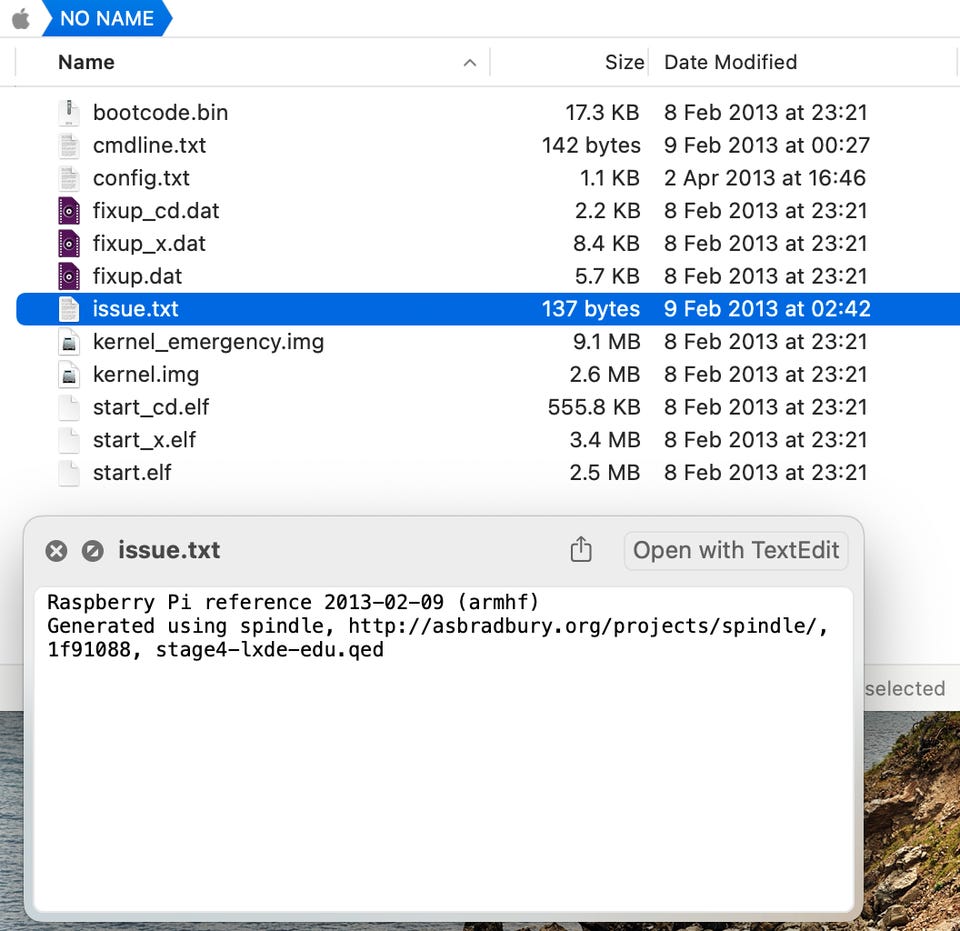This screenshot has width=960, height=931.
Task: Toggle sort direction chevron in Name column
Action: (470, 62)
